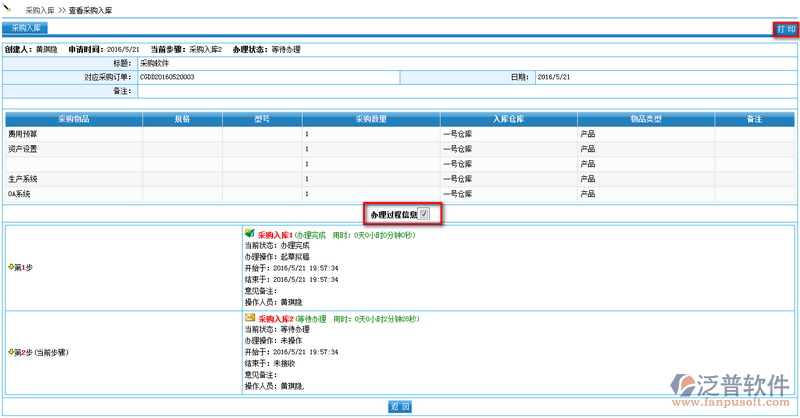Click the yellow diamond icon next to 第1步
The height and width of the screenshot is (418, 800).
click(10, 268)
